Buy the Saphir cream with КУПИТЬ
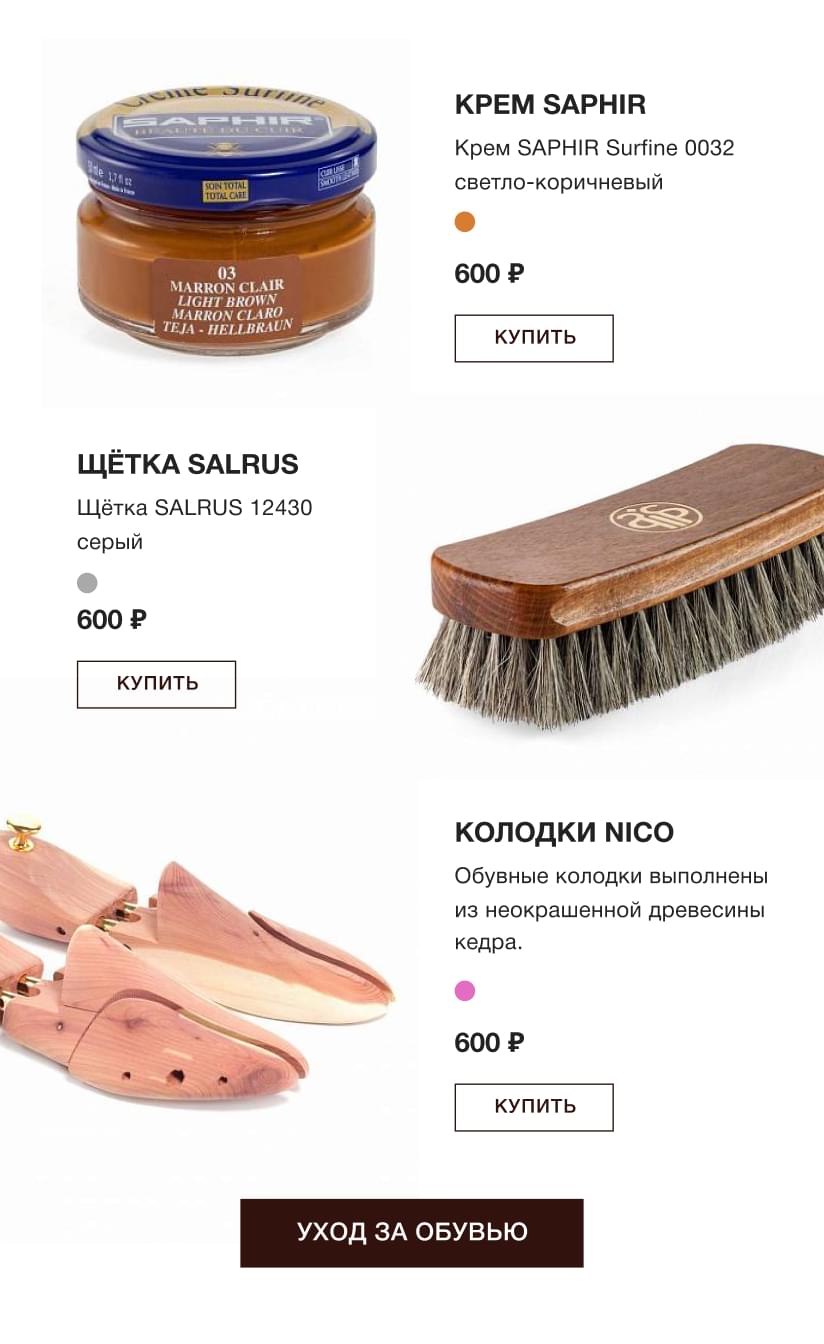The image size is (824, 1344). coord(534,338)
